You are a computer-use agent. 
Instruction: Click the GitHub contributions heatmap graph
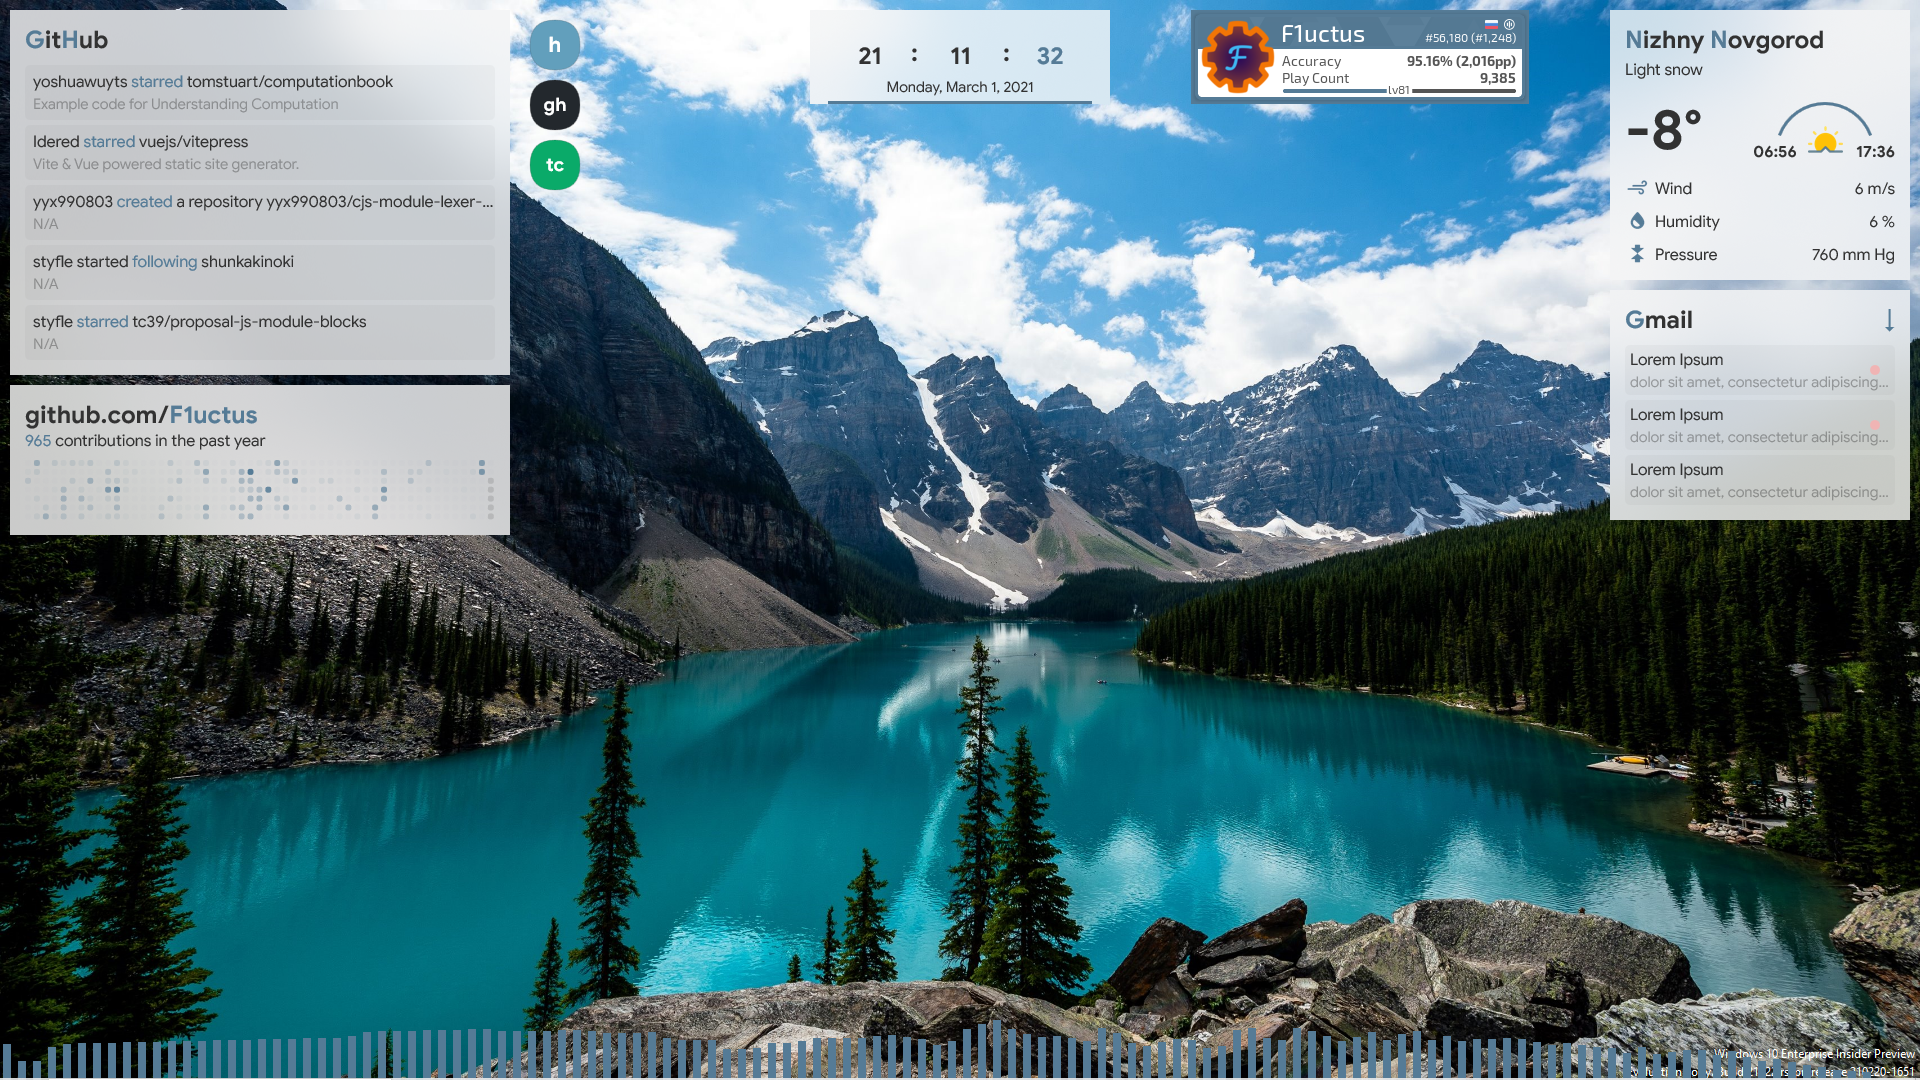pyautogui.click(x=260, y=490)
